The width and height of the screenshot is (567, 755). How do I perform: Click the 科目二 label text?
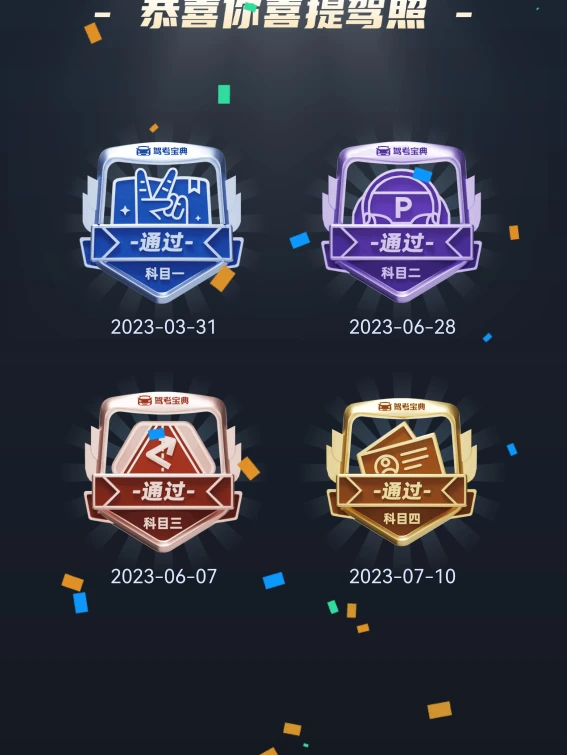click(401, 273)
